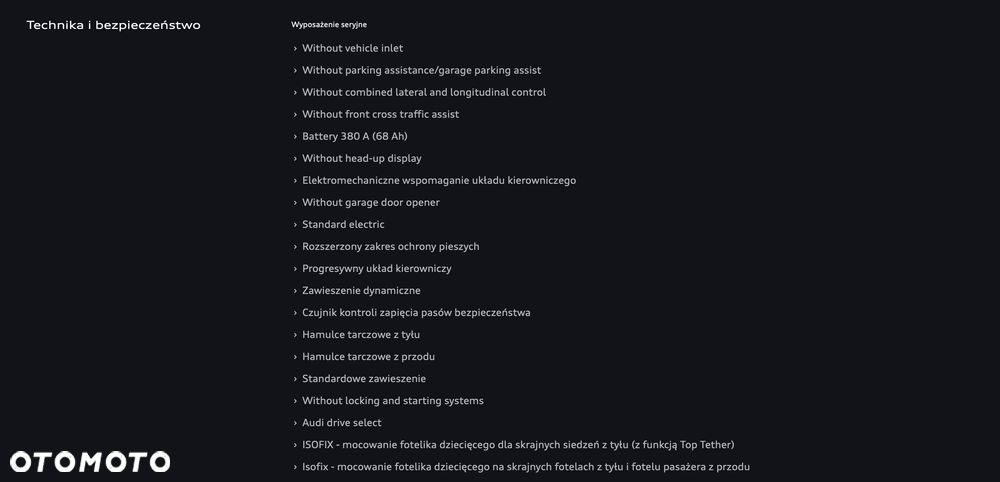
Task: Open Rozszerzony zakres ochrony pieszych entry
Action: click(390, 246)
